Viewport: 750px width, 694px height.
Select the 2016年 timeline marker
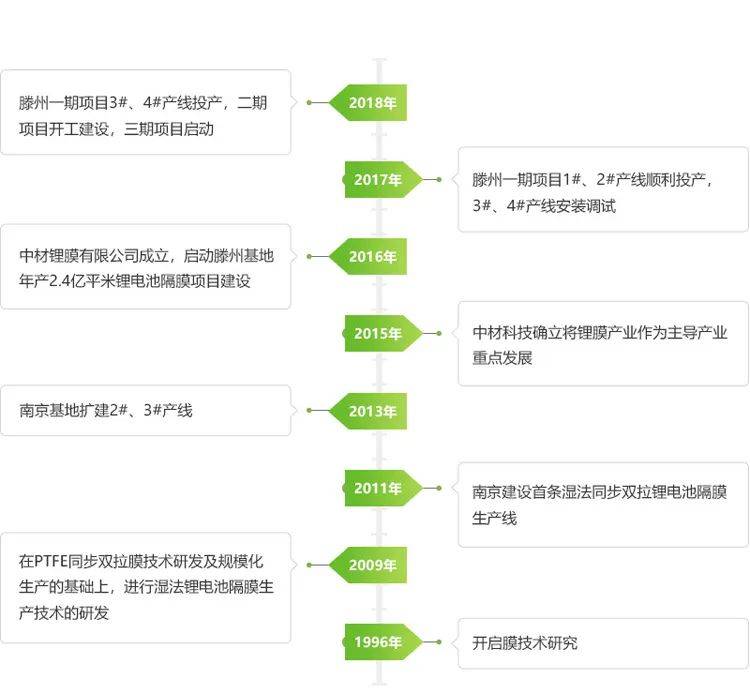tap(368, 257)
